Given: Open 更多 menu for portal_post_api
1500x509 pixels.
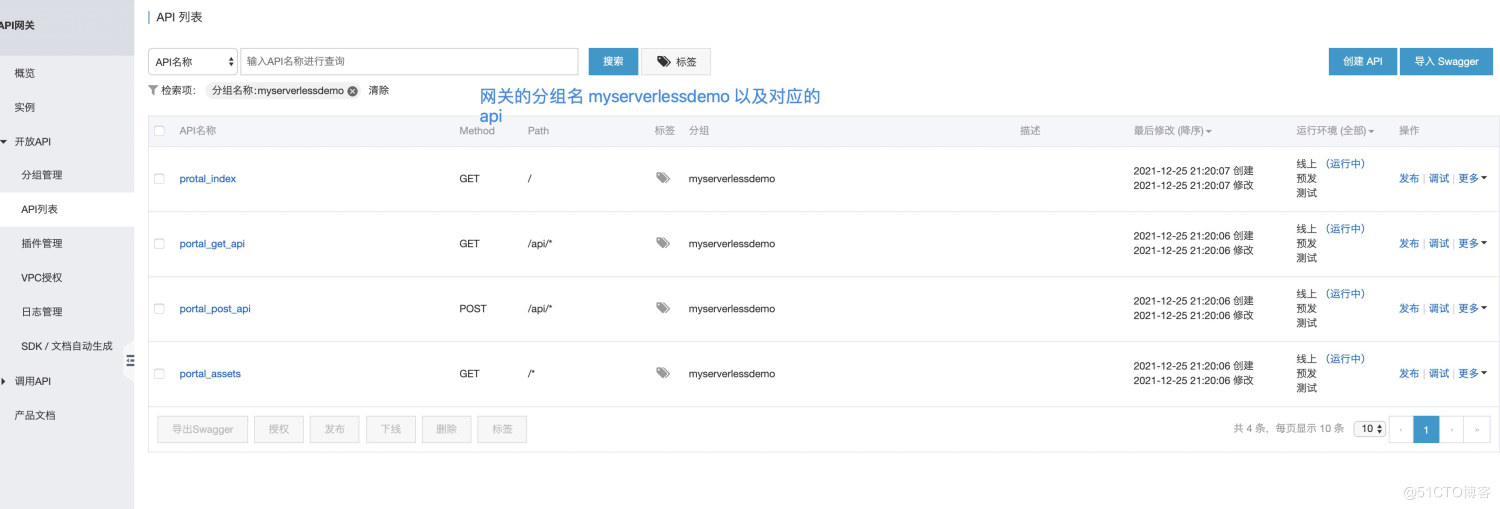Looking at the screenshot, I should [1472, 308].
